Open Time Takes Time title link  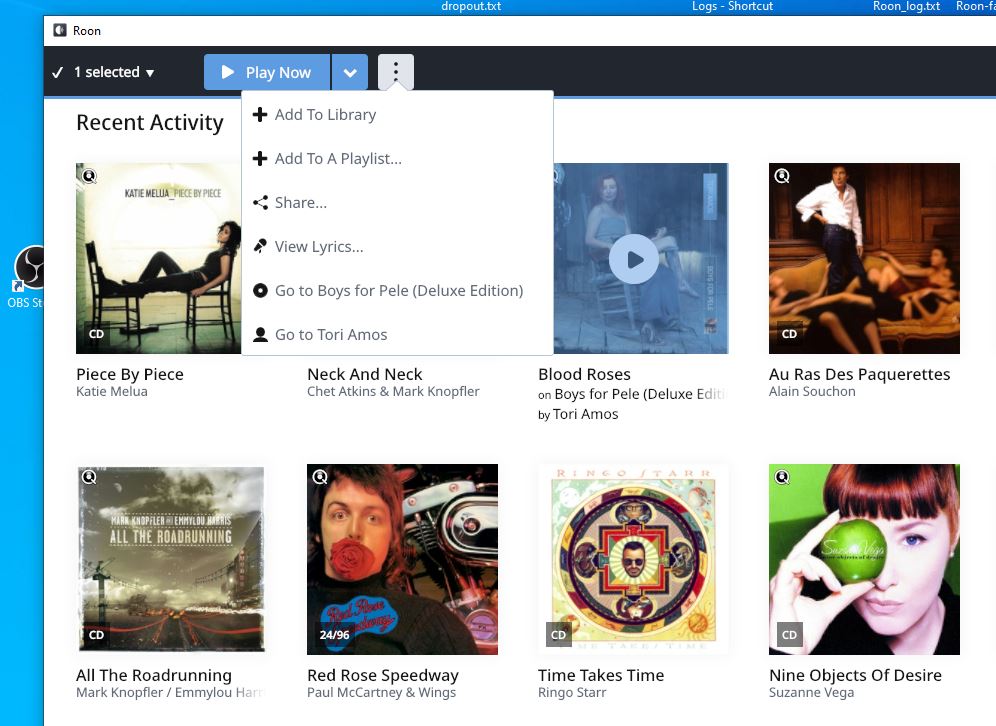(x=601, y=675)
